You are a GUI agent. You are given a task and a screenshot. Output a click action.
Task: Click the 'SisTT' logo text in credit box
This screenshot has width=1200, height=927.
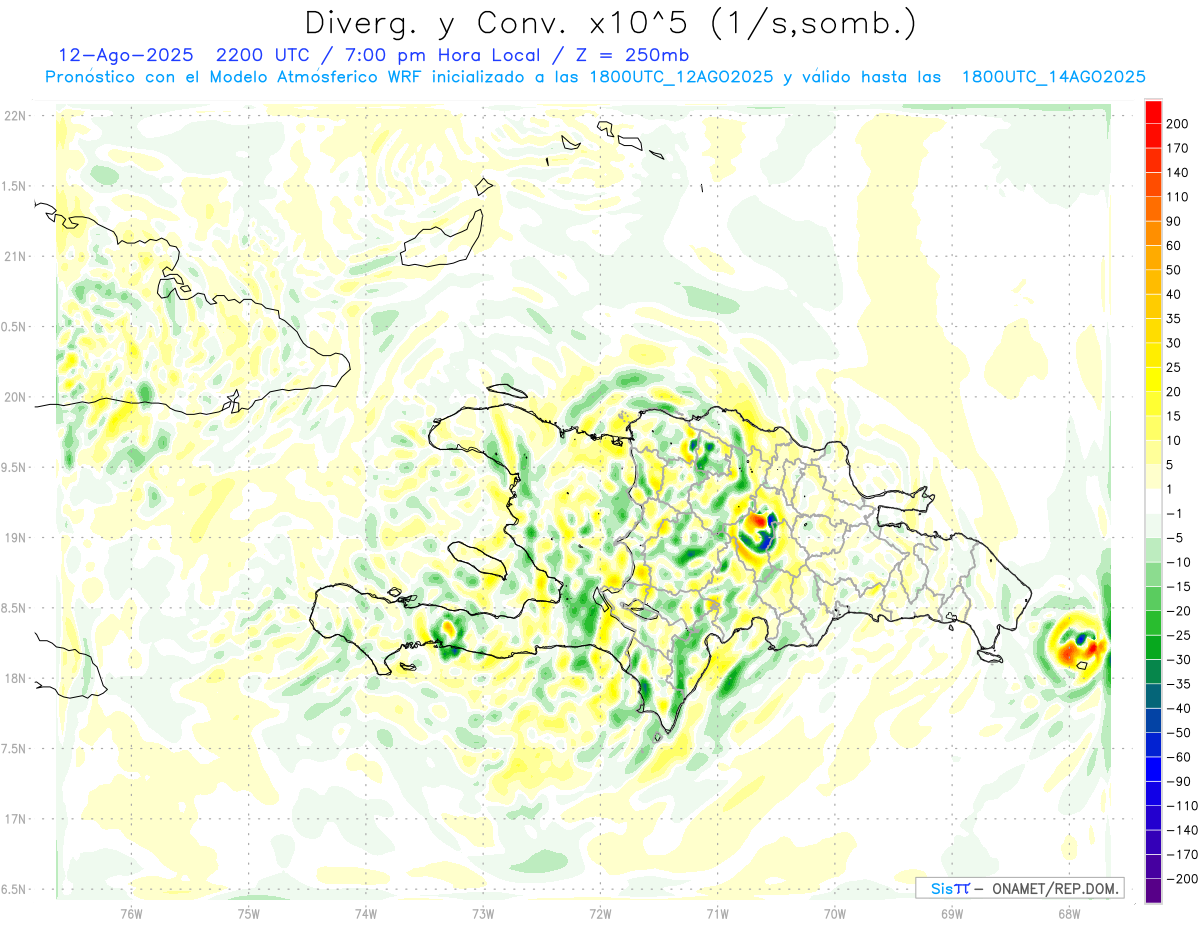(x=949, y=888)
